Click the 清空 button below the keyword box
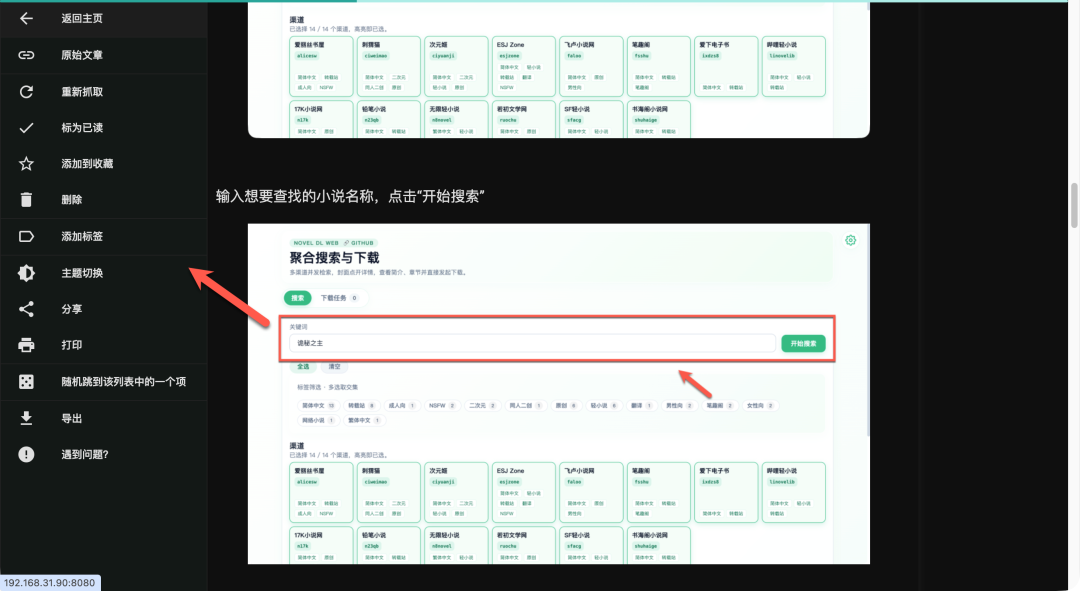 tap(334, 367)
